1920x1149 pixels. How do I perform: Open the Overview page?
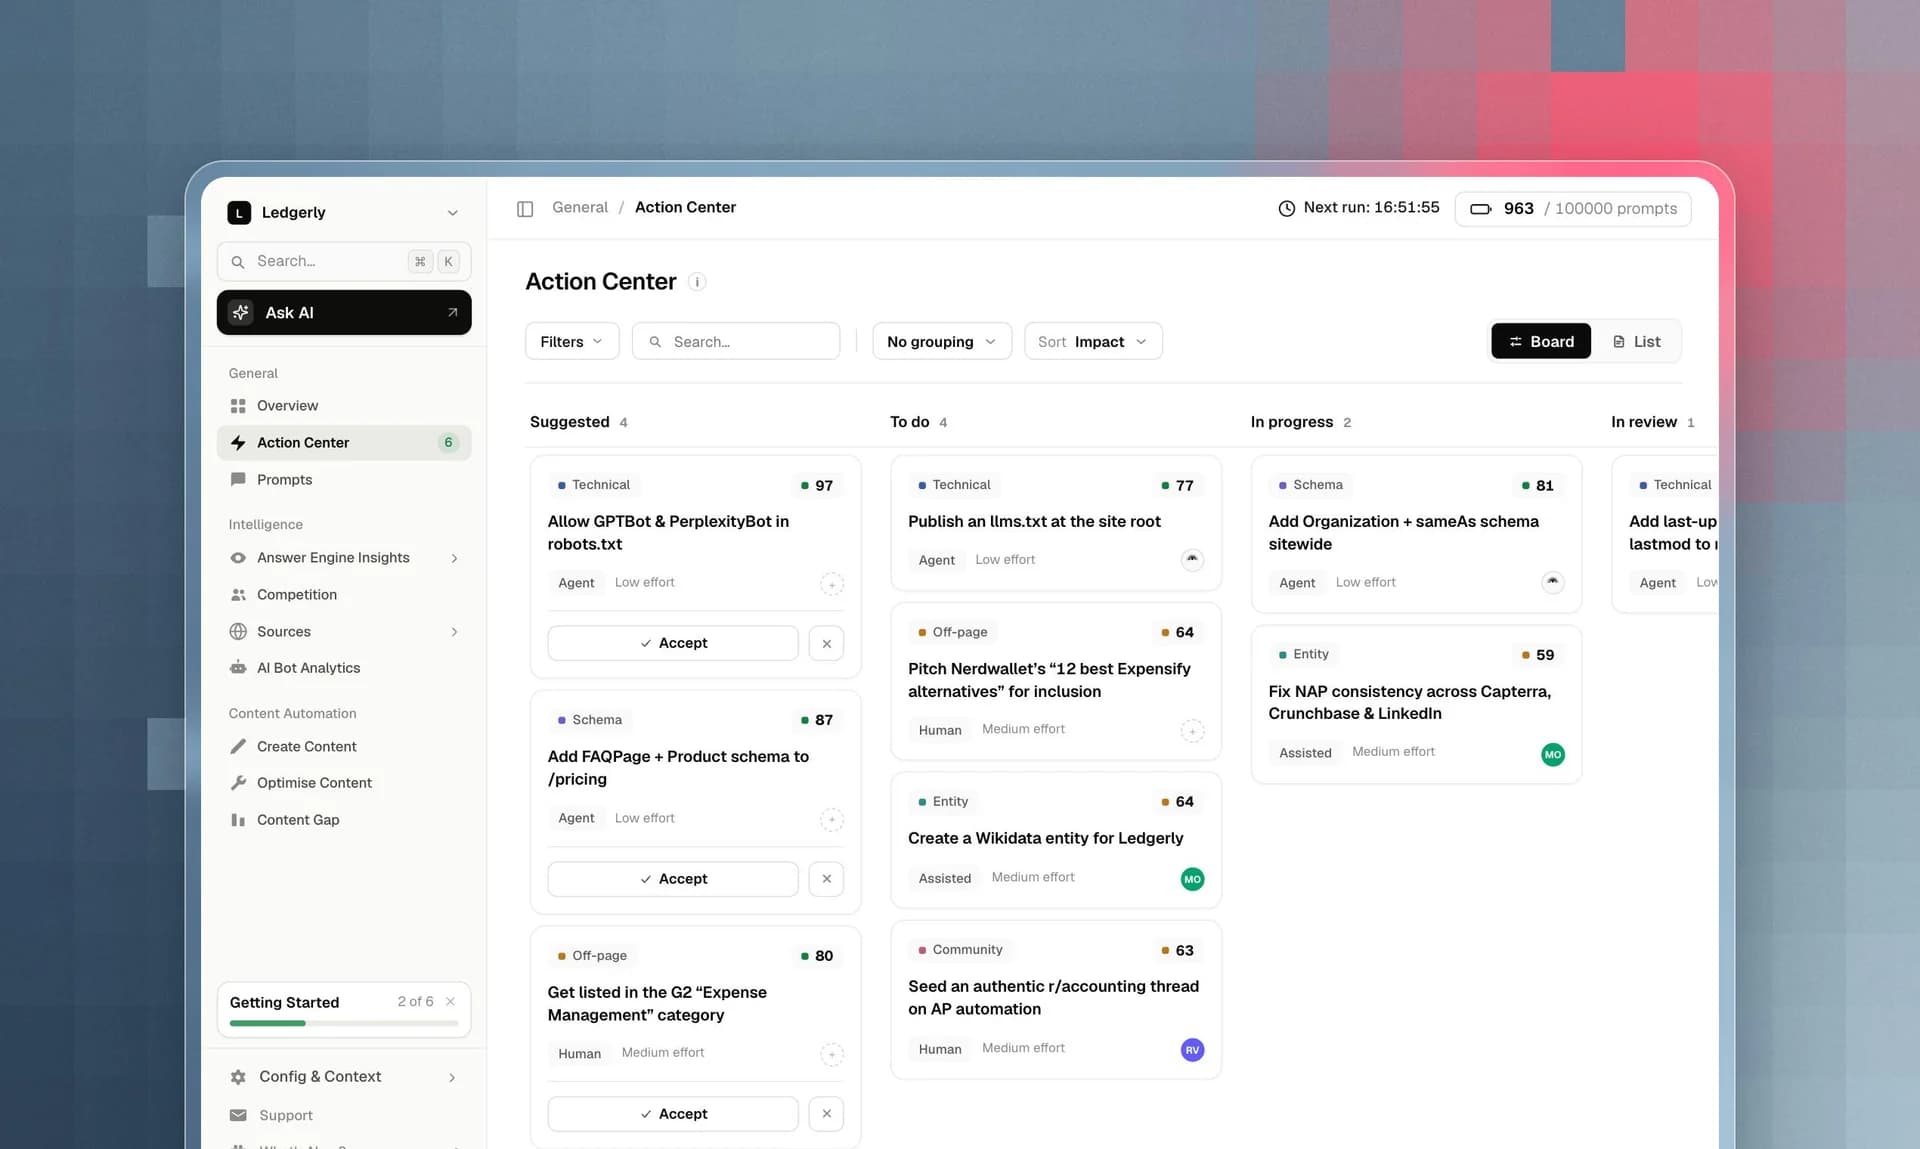[344, 406]
